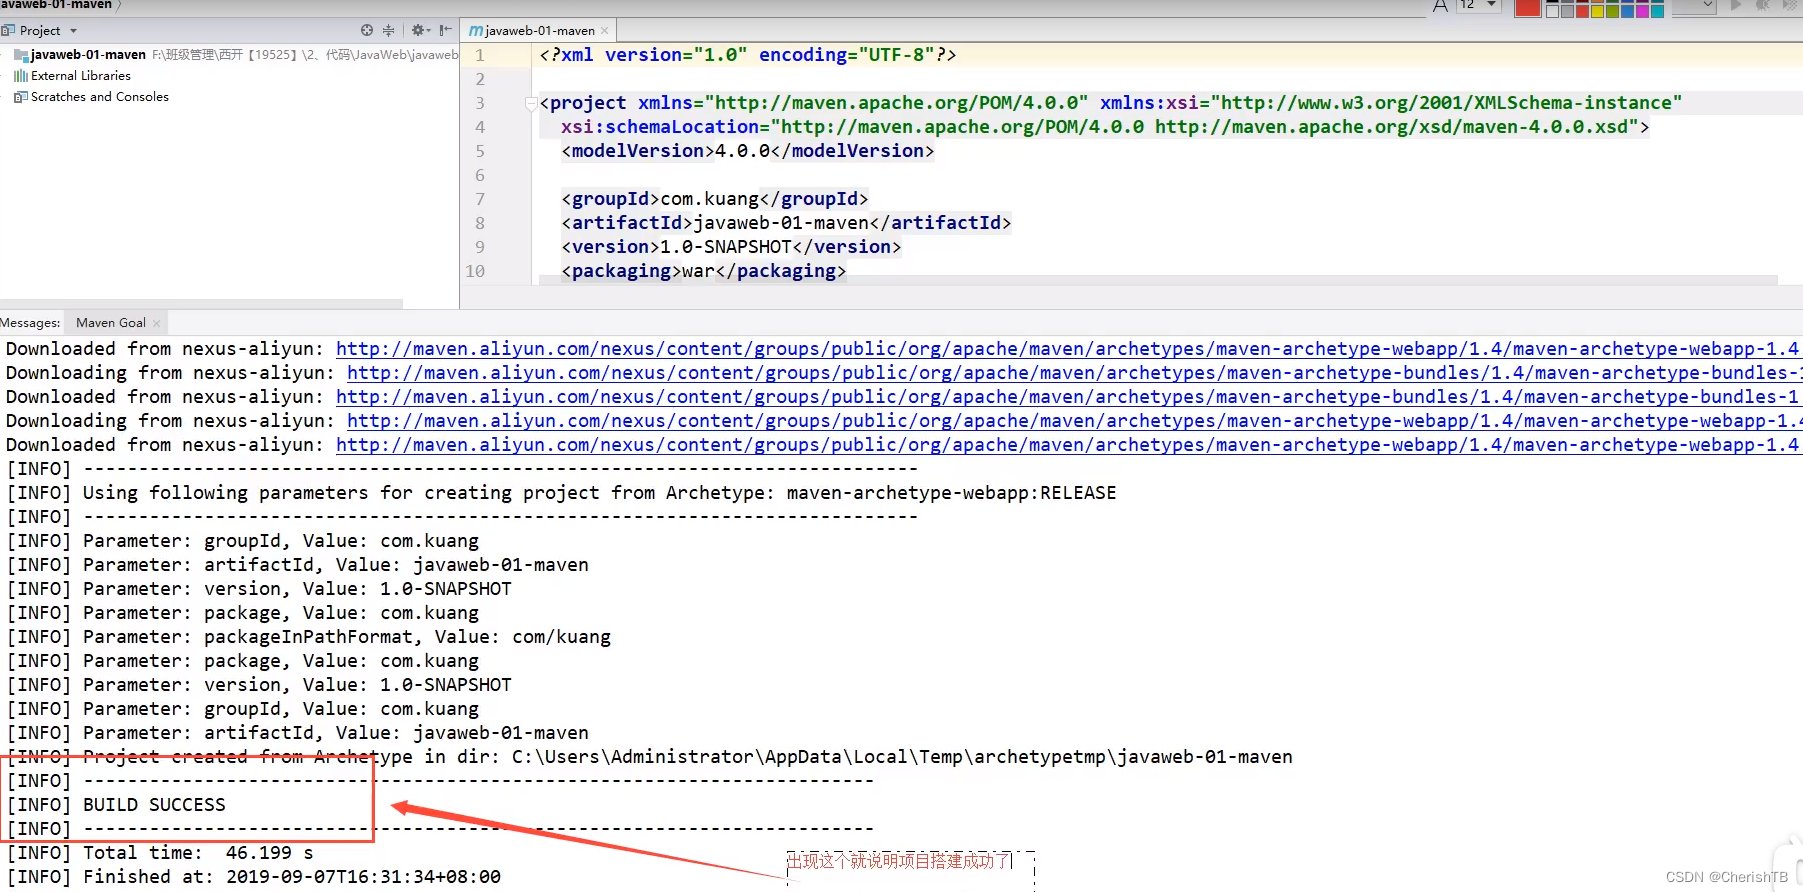The height and width of the screenshot is (892, 1803).
Task: Pick the green color swatch in lower row
Action: (1612, 11)
